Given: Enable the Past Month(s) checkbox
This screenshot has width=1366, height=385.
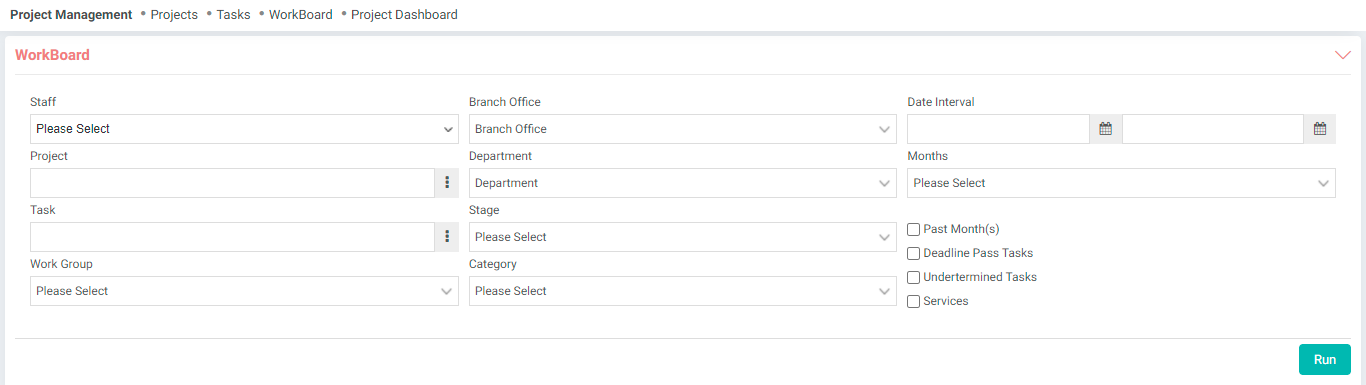Looking at the screenshot, I should pyautogui.click(x=913, y=230).
